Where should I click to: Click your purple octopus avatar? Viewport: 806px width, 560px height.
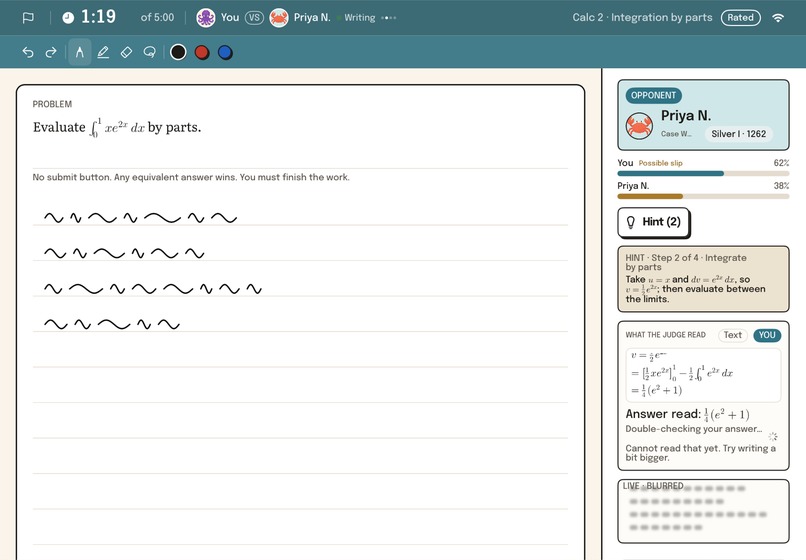click(206, 18)
